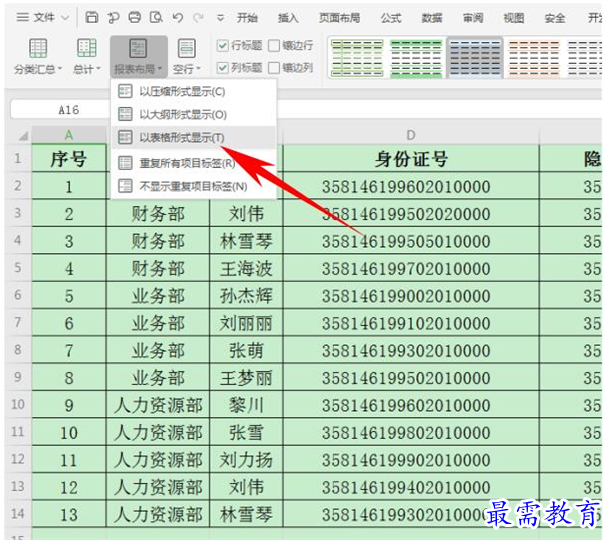608x545 pixels.
Task: Toggle the 列标题 column headers checkbox
Action: (x=222, y=68)
